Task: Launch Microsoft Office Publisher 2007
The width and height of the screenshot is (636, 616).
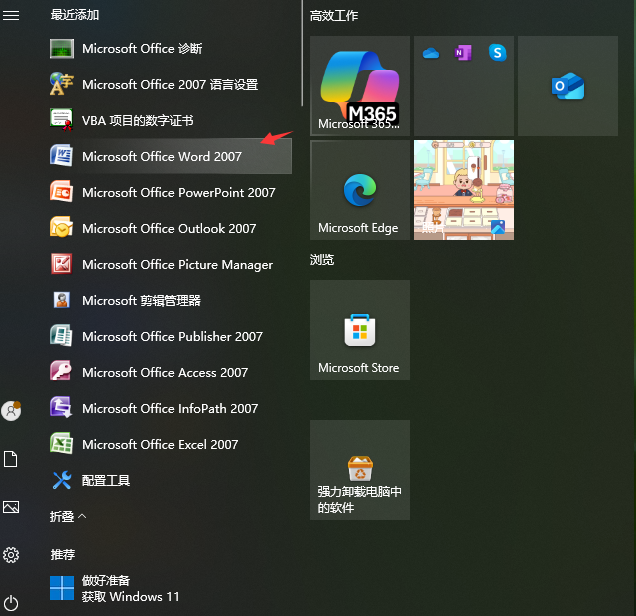Action: point(170,337)
